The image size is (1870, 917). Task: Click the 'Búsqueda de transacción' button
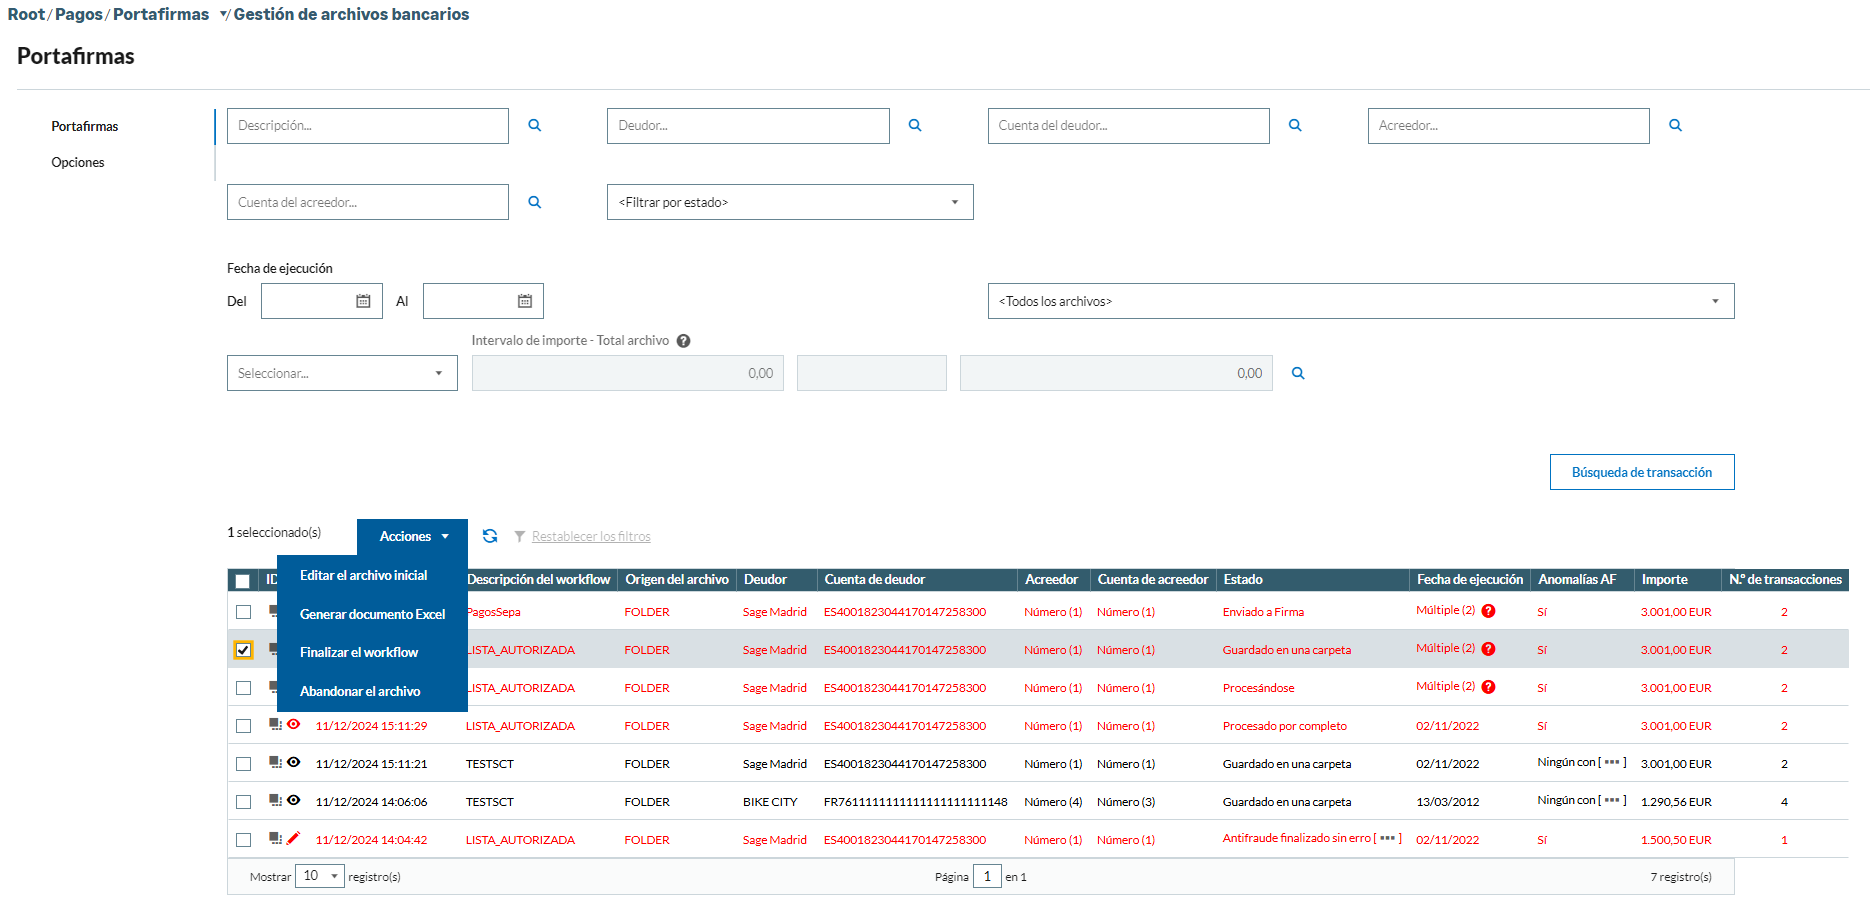(1641, 472)
